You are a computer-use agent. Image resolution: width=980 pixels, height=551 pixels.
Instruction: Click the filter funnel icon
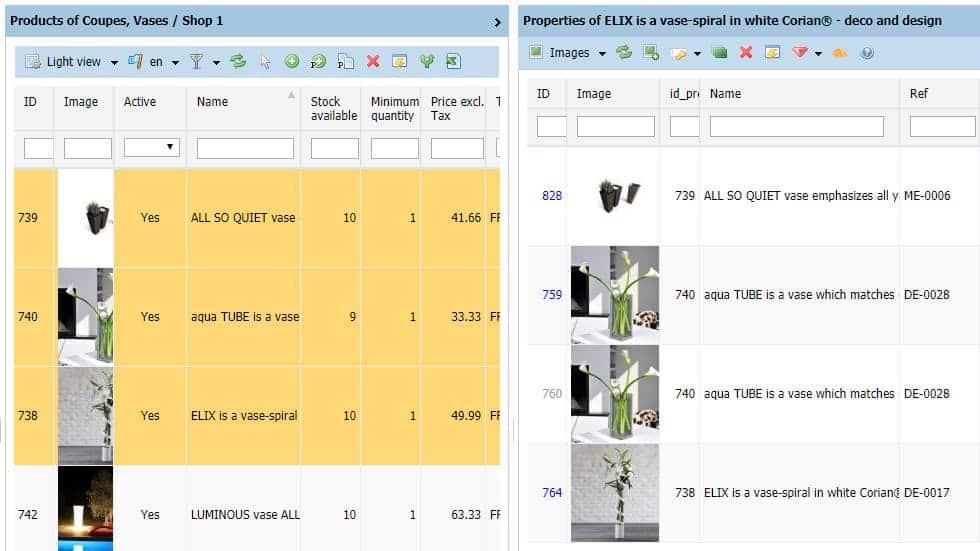[197, 62]
